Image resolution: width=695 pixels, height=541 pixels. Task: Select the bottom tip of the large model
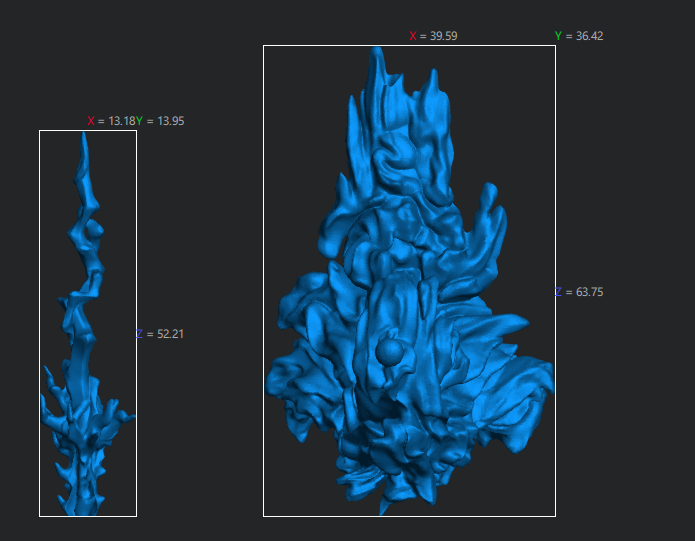(383, 508)
